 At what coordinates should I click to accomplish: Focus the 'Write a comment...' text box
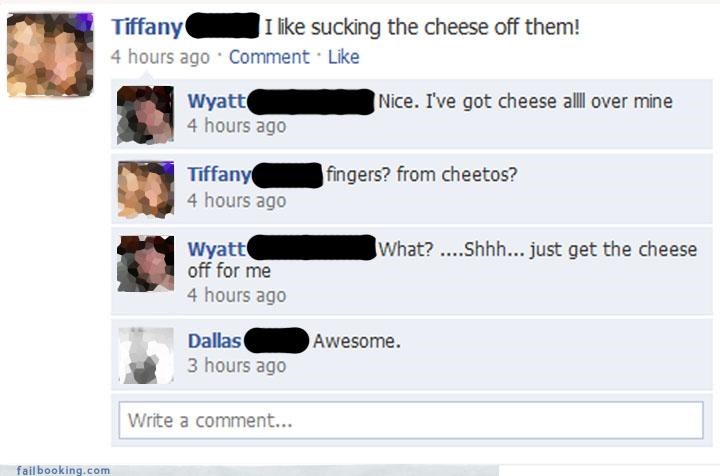pyautogui.click(x=411, y=420)
